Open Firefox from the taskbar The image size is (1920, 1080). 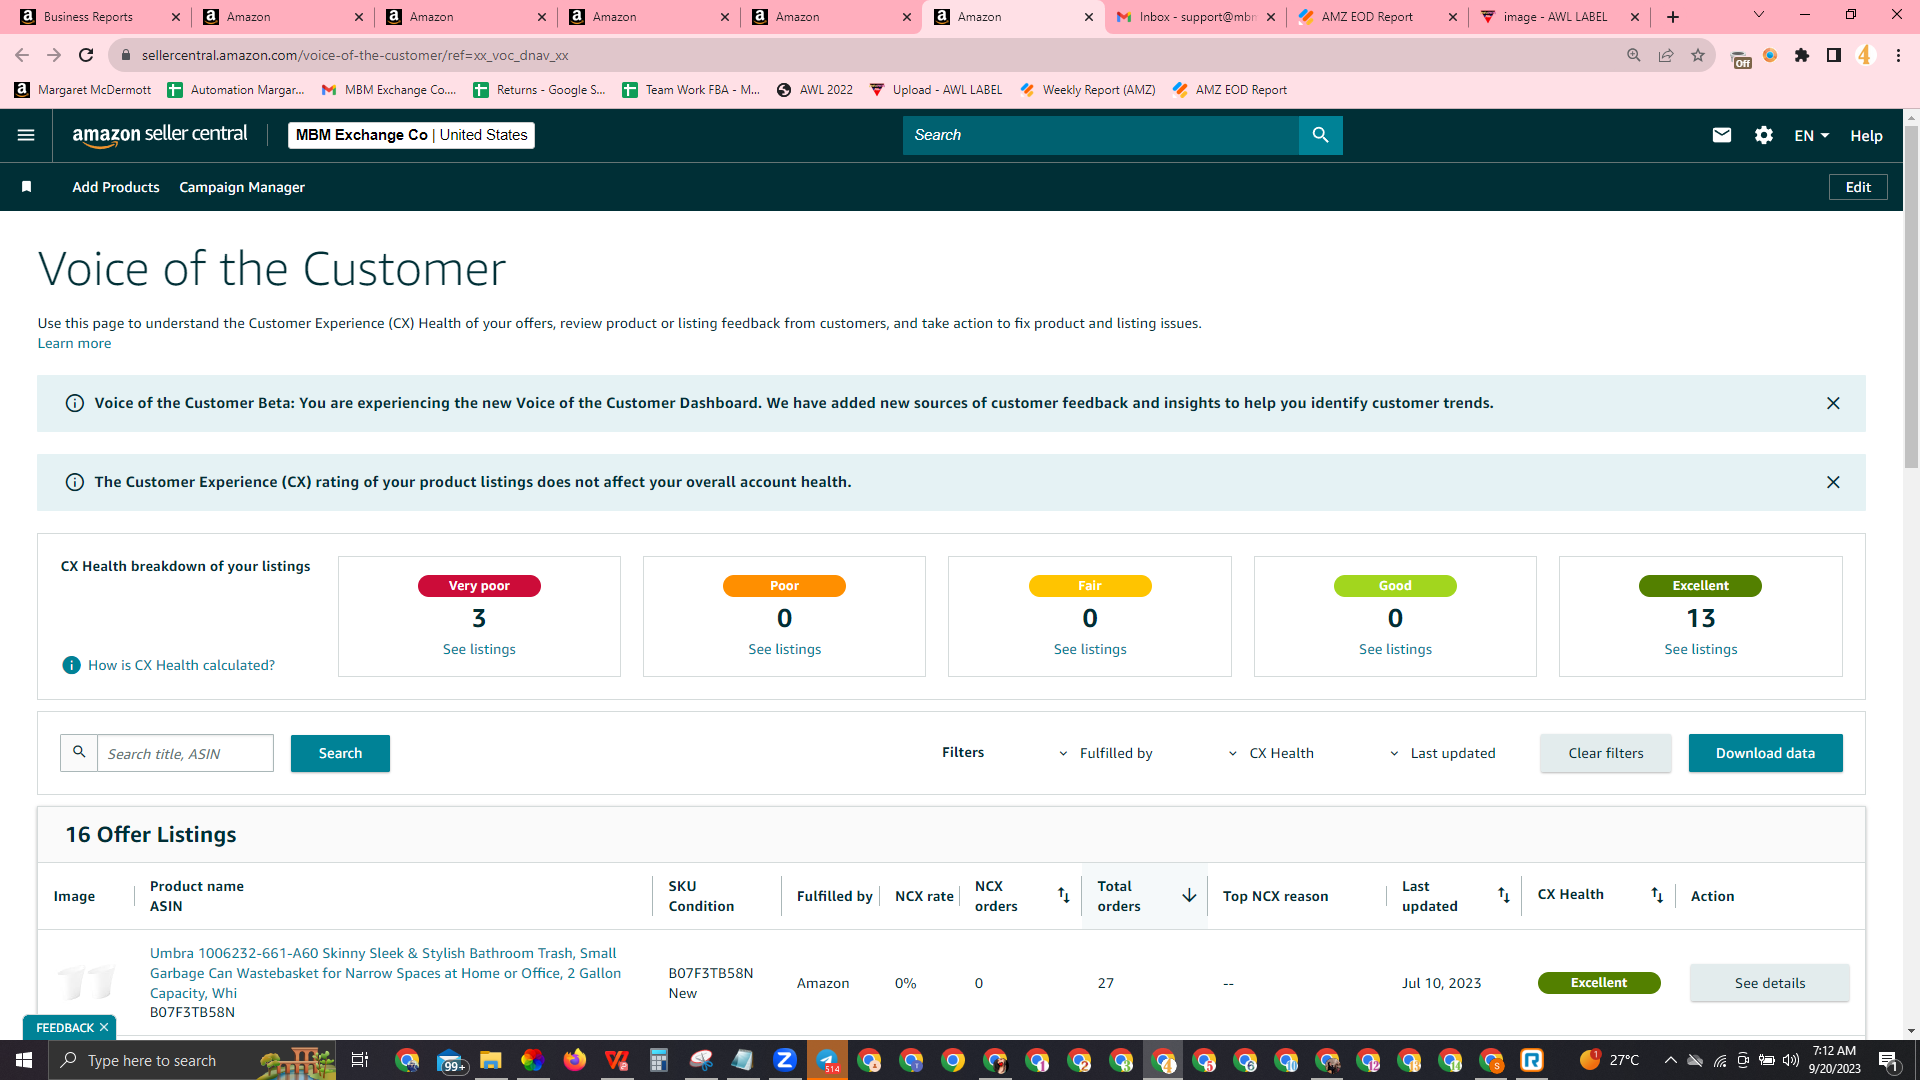(574, 1060)
